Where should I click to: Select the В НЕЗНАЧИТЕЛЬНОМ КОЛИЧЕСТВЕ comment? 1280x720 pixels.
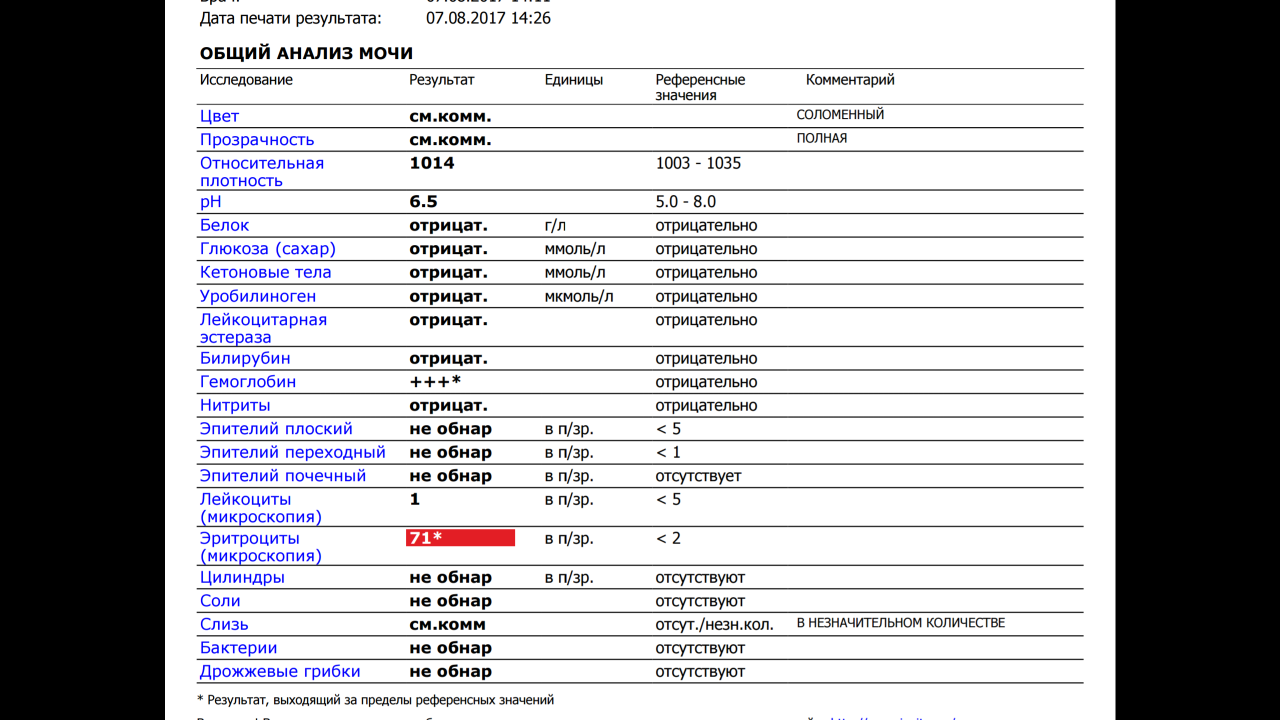901,623
